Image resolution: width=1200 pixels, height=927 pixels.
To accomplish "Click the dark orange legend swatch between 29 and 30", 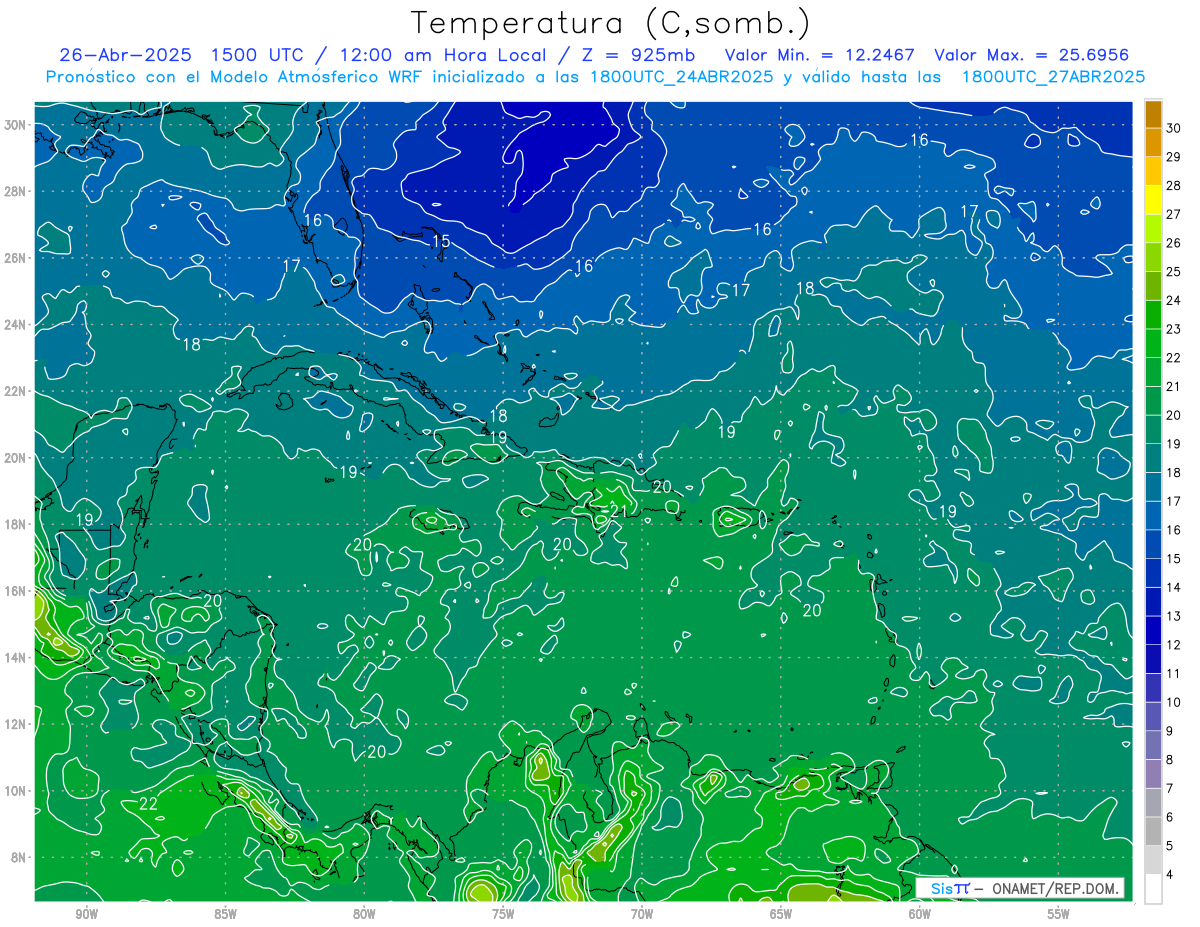I will (x=1153, y=141).
